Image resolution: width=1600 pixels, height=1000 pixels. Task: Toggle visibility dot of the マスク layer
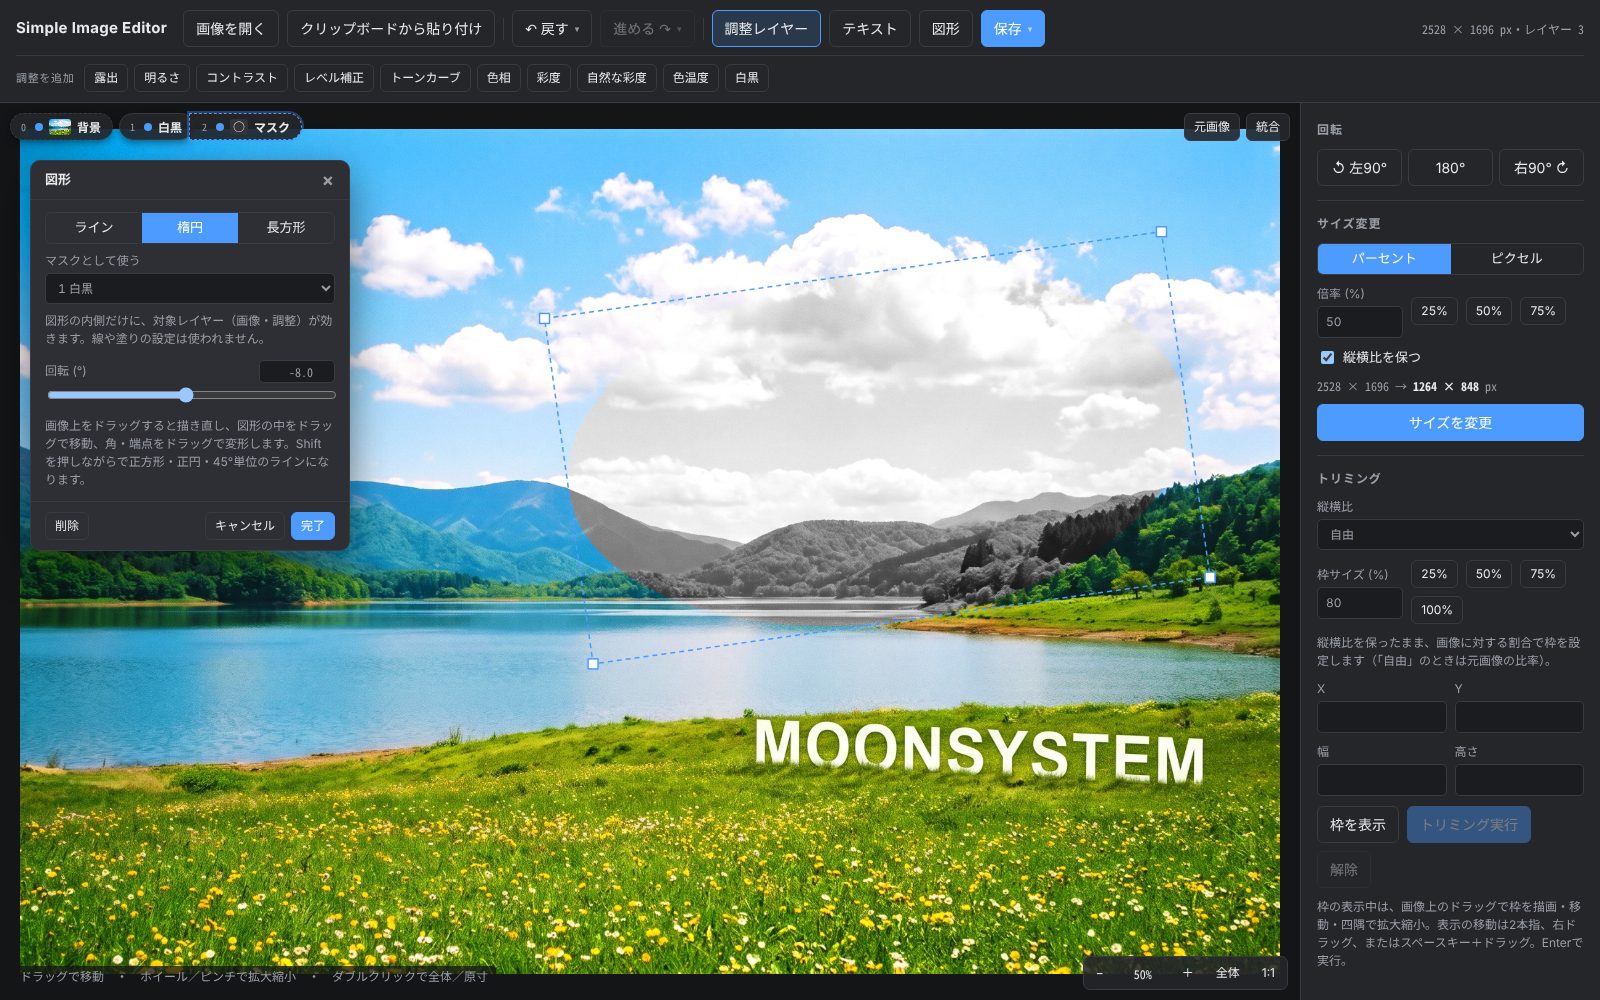(x=220, y=127)
